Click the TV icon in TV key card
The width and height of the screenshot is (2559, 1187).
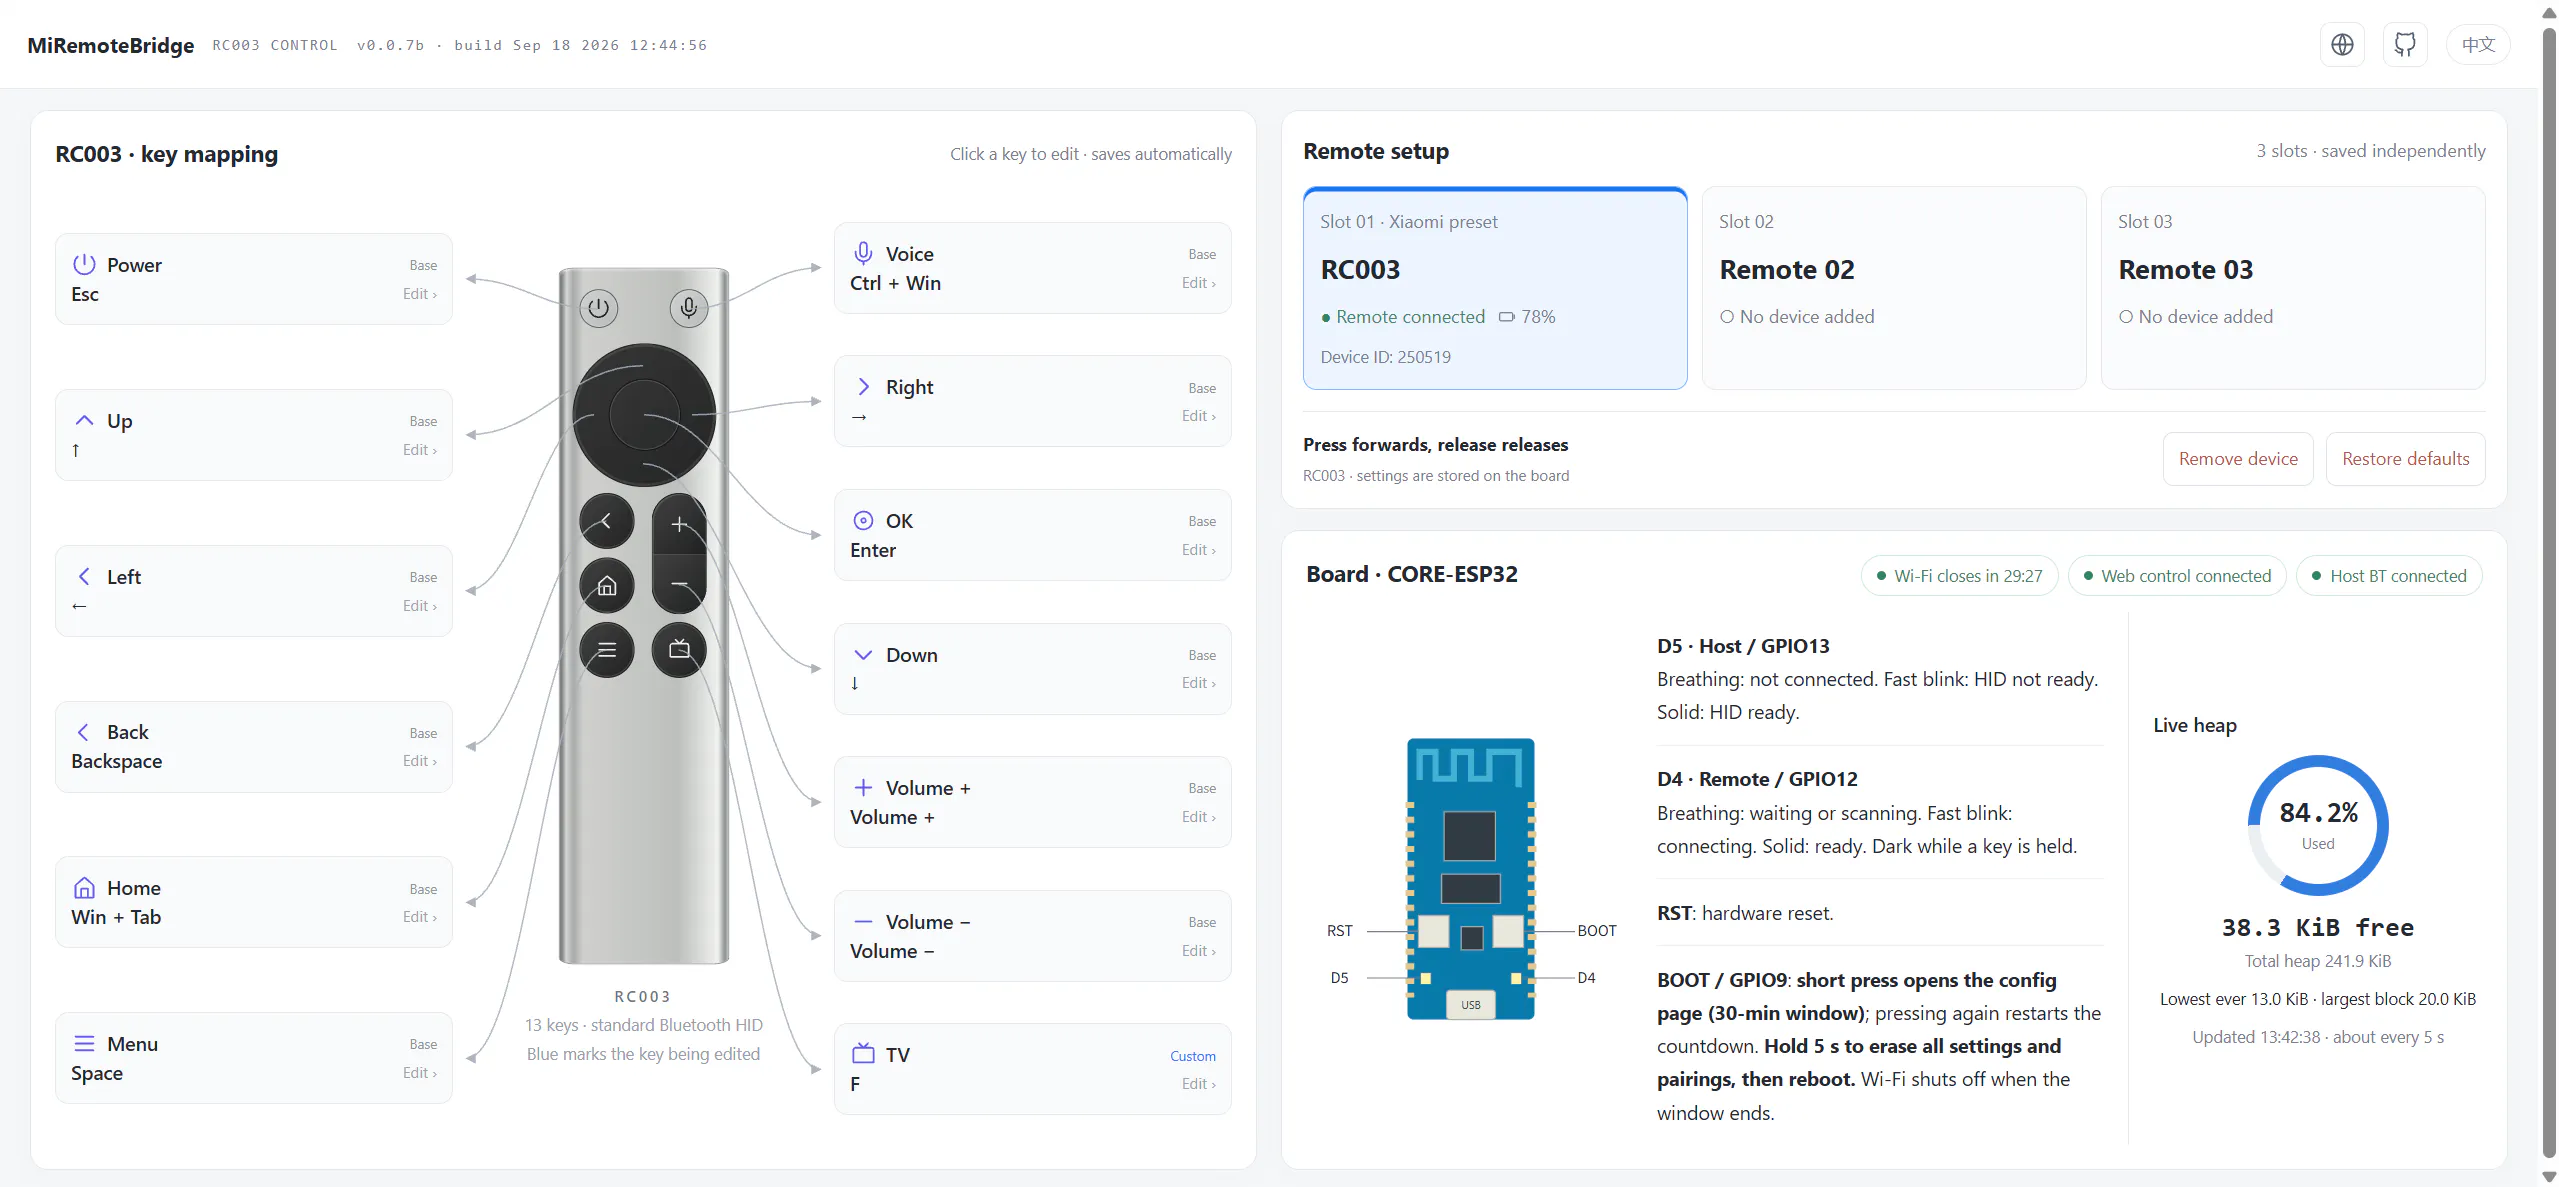click(863, 1054)
